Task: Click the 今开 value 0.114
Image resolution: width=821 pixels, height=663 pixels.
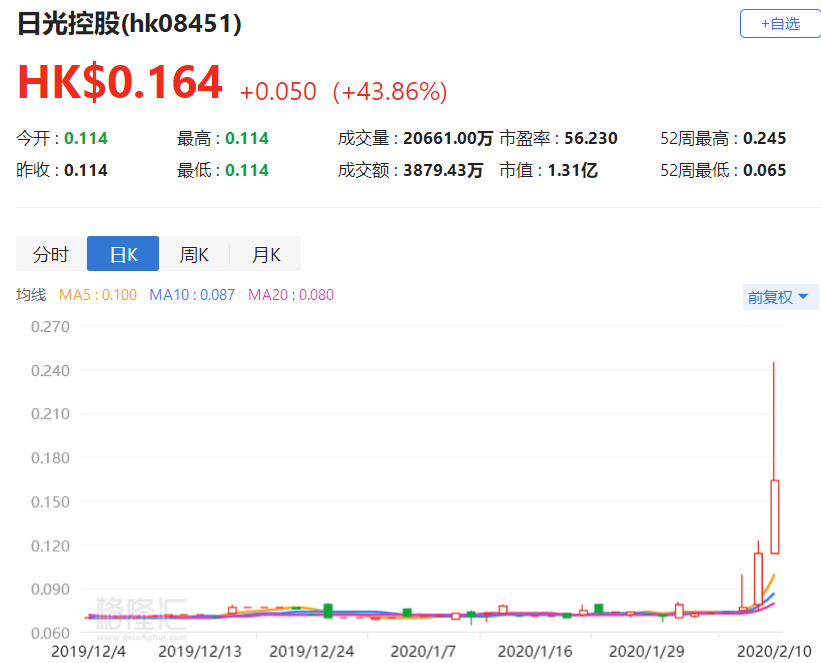Action: pyautogui.click(x=85, y=138)
